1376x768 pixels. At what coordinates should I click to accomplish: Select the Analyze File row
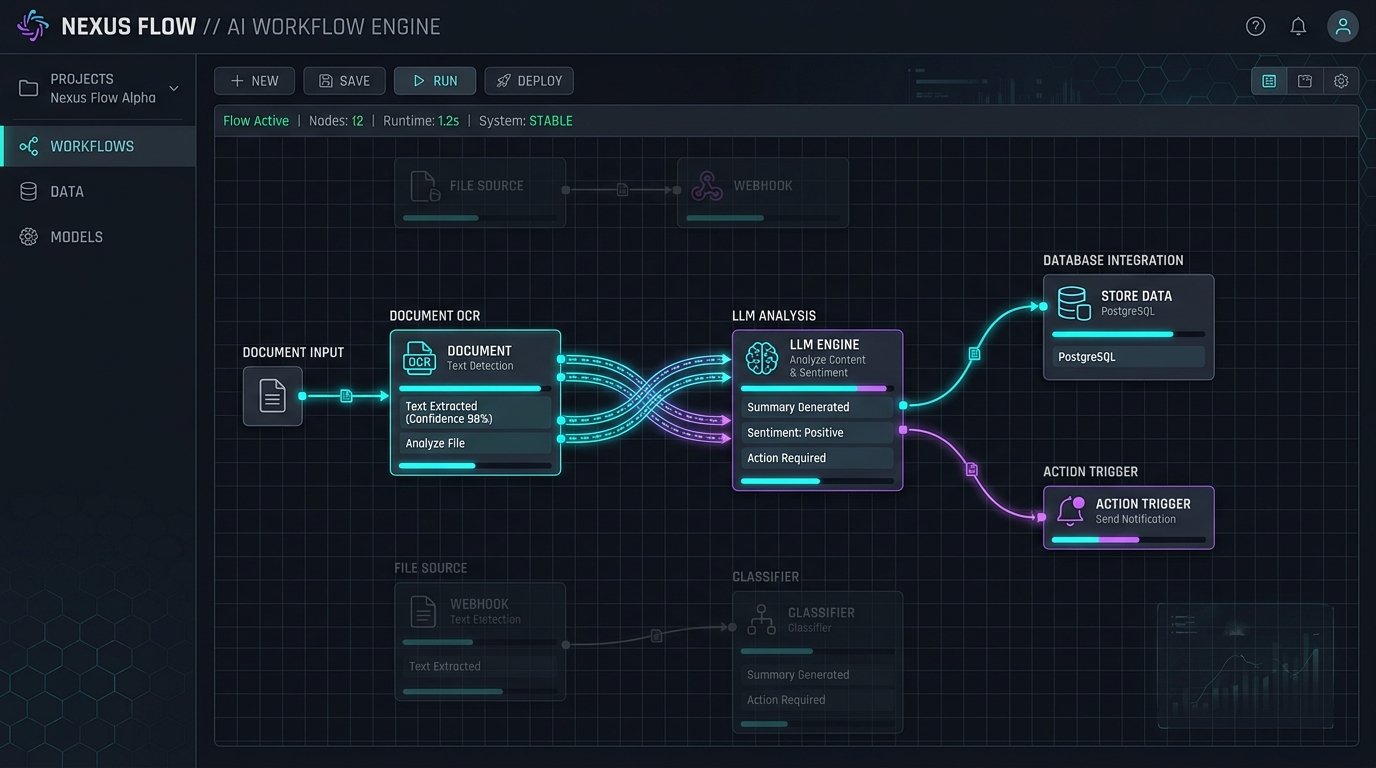pos(475,443)
